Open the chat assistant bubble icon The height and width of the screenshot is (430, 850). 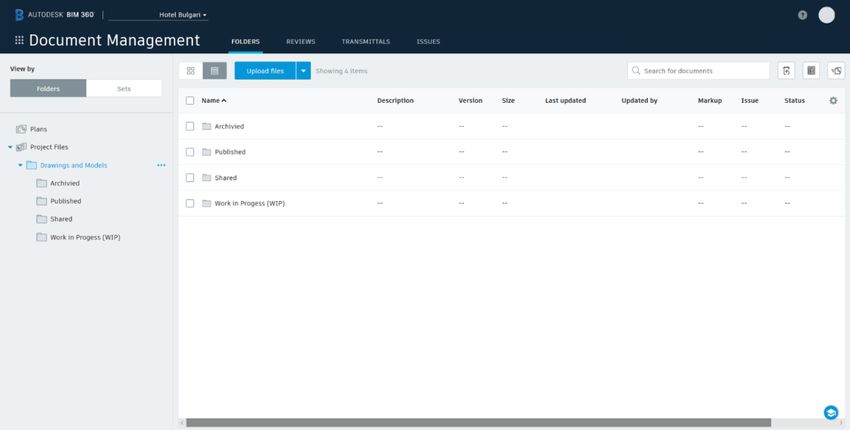click(830, 412)
